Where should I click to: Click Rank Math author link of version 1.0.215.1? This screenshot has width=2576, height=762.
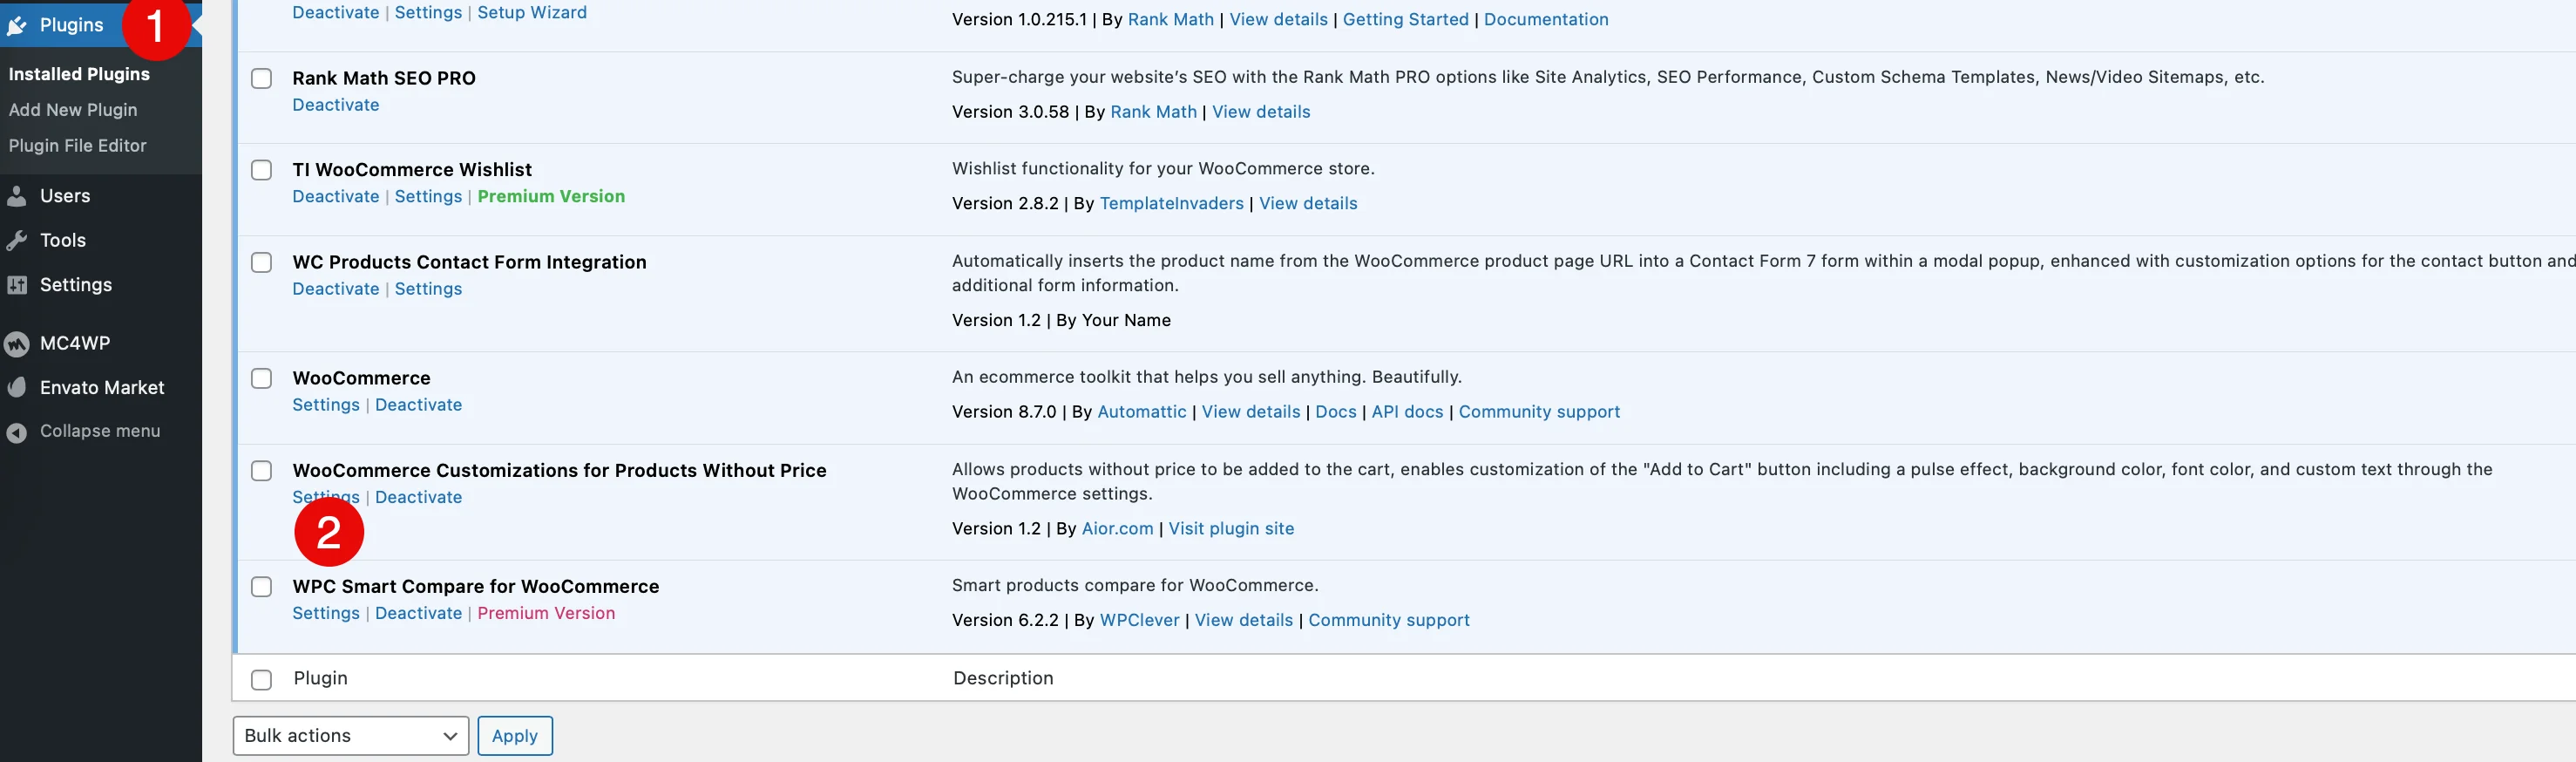pyautogui.click(x=1170, y=20)
